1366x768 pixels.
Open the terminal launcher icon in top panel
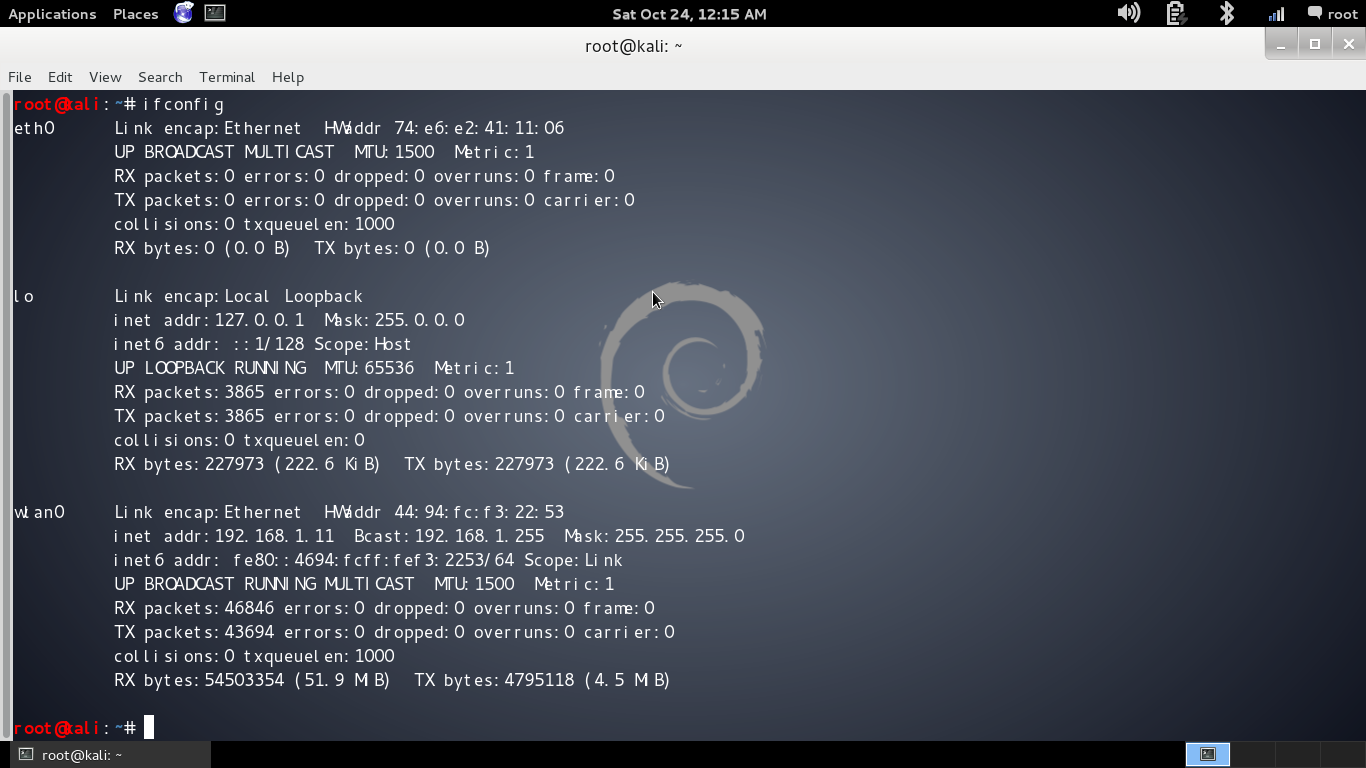[215, 13]
